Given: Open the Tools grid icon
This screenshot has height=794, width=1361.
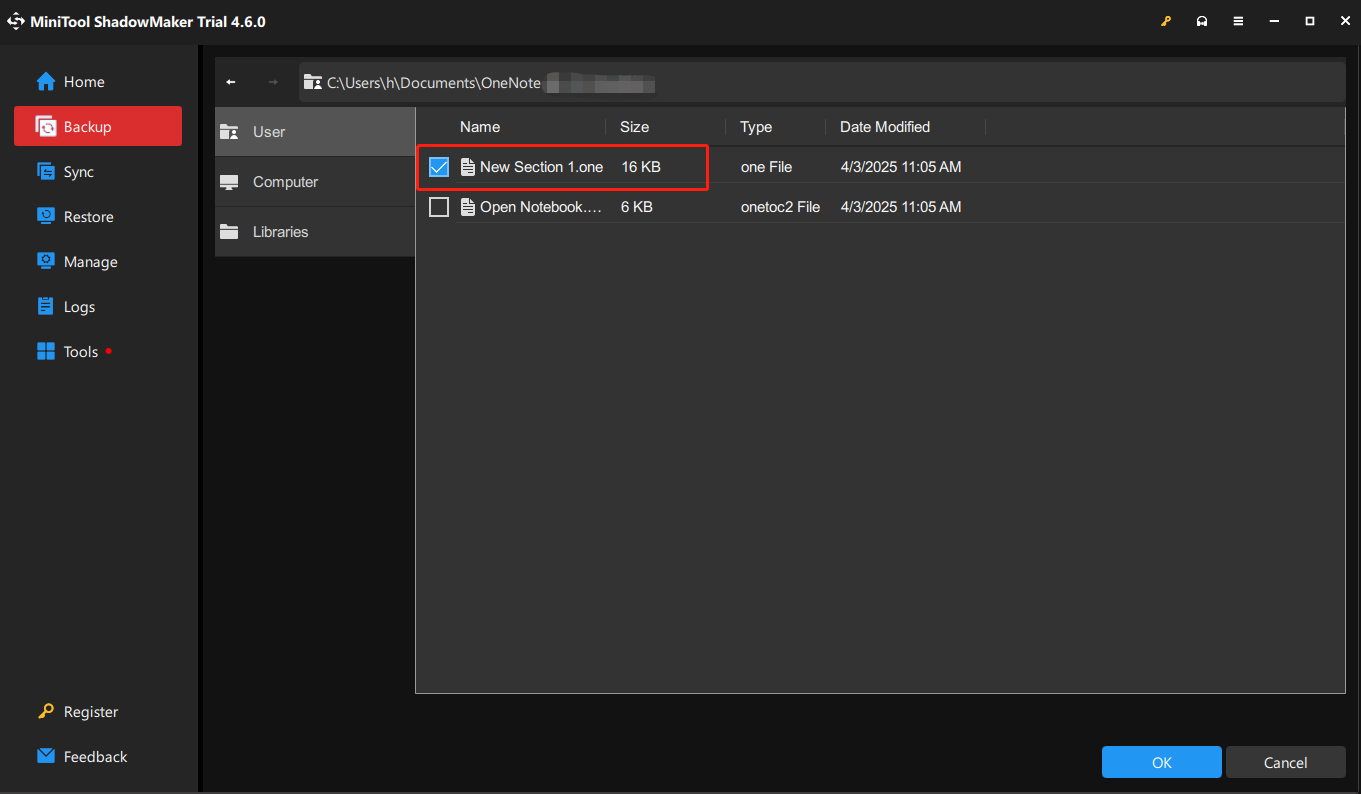Looking at the screenshot, I should (x=46, y=352).
